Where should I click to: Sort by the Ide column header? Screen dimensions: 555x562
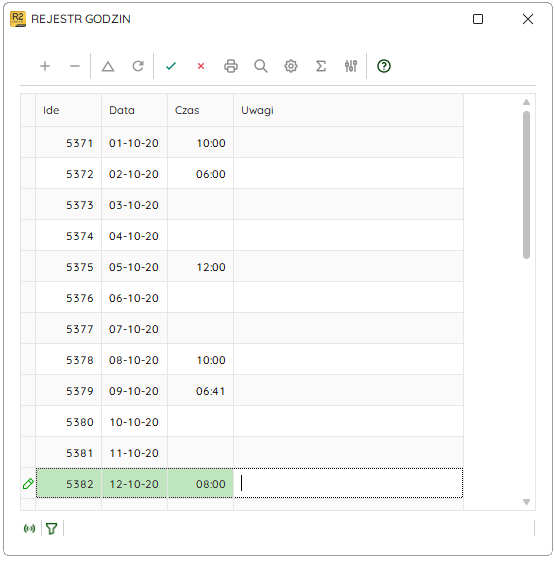pos(68,110)
